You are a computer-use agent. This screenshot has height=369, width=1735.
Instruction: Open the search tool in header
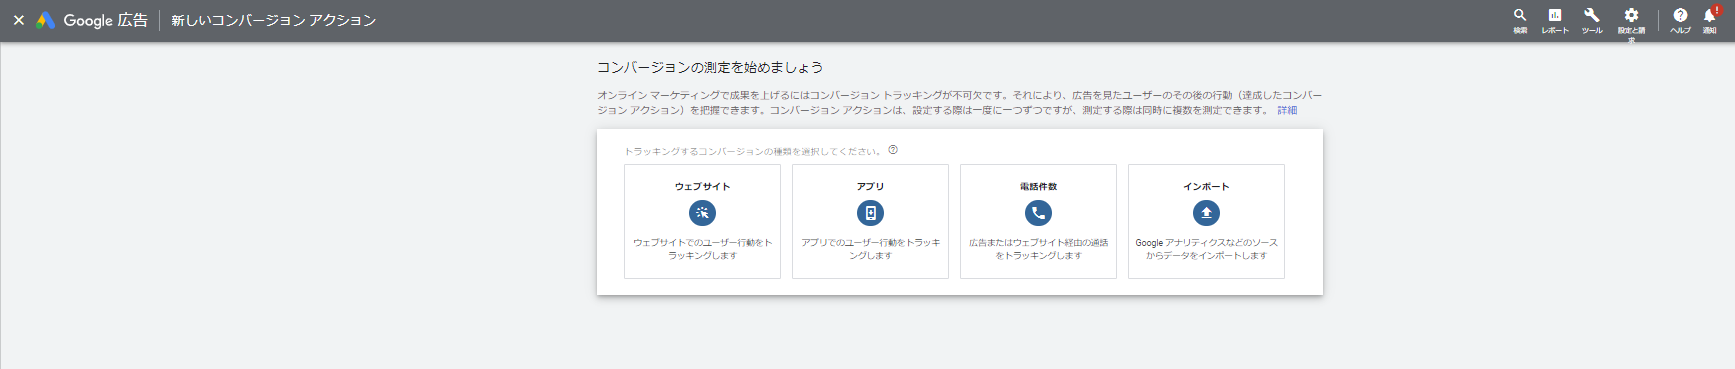tap(1520, 20)
